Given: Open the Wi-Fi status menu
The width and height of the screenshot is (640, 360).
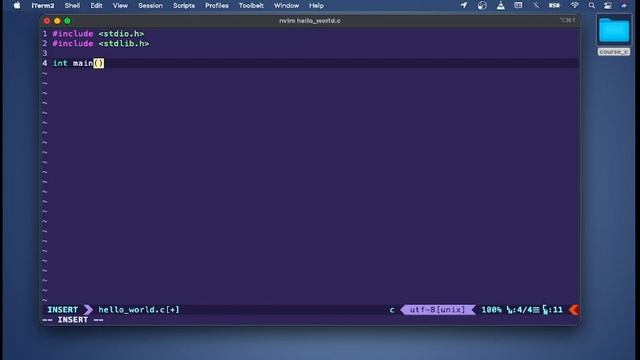Looking at the screenshot, I should point(575,5).
